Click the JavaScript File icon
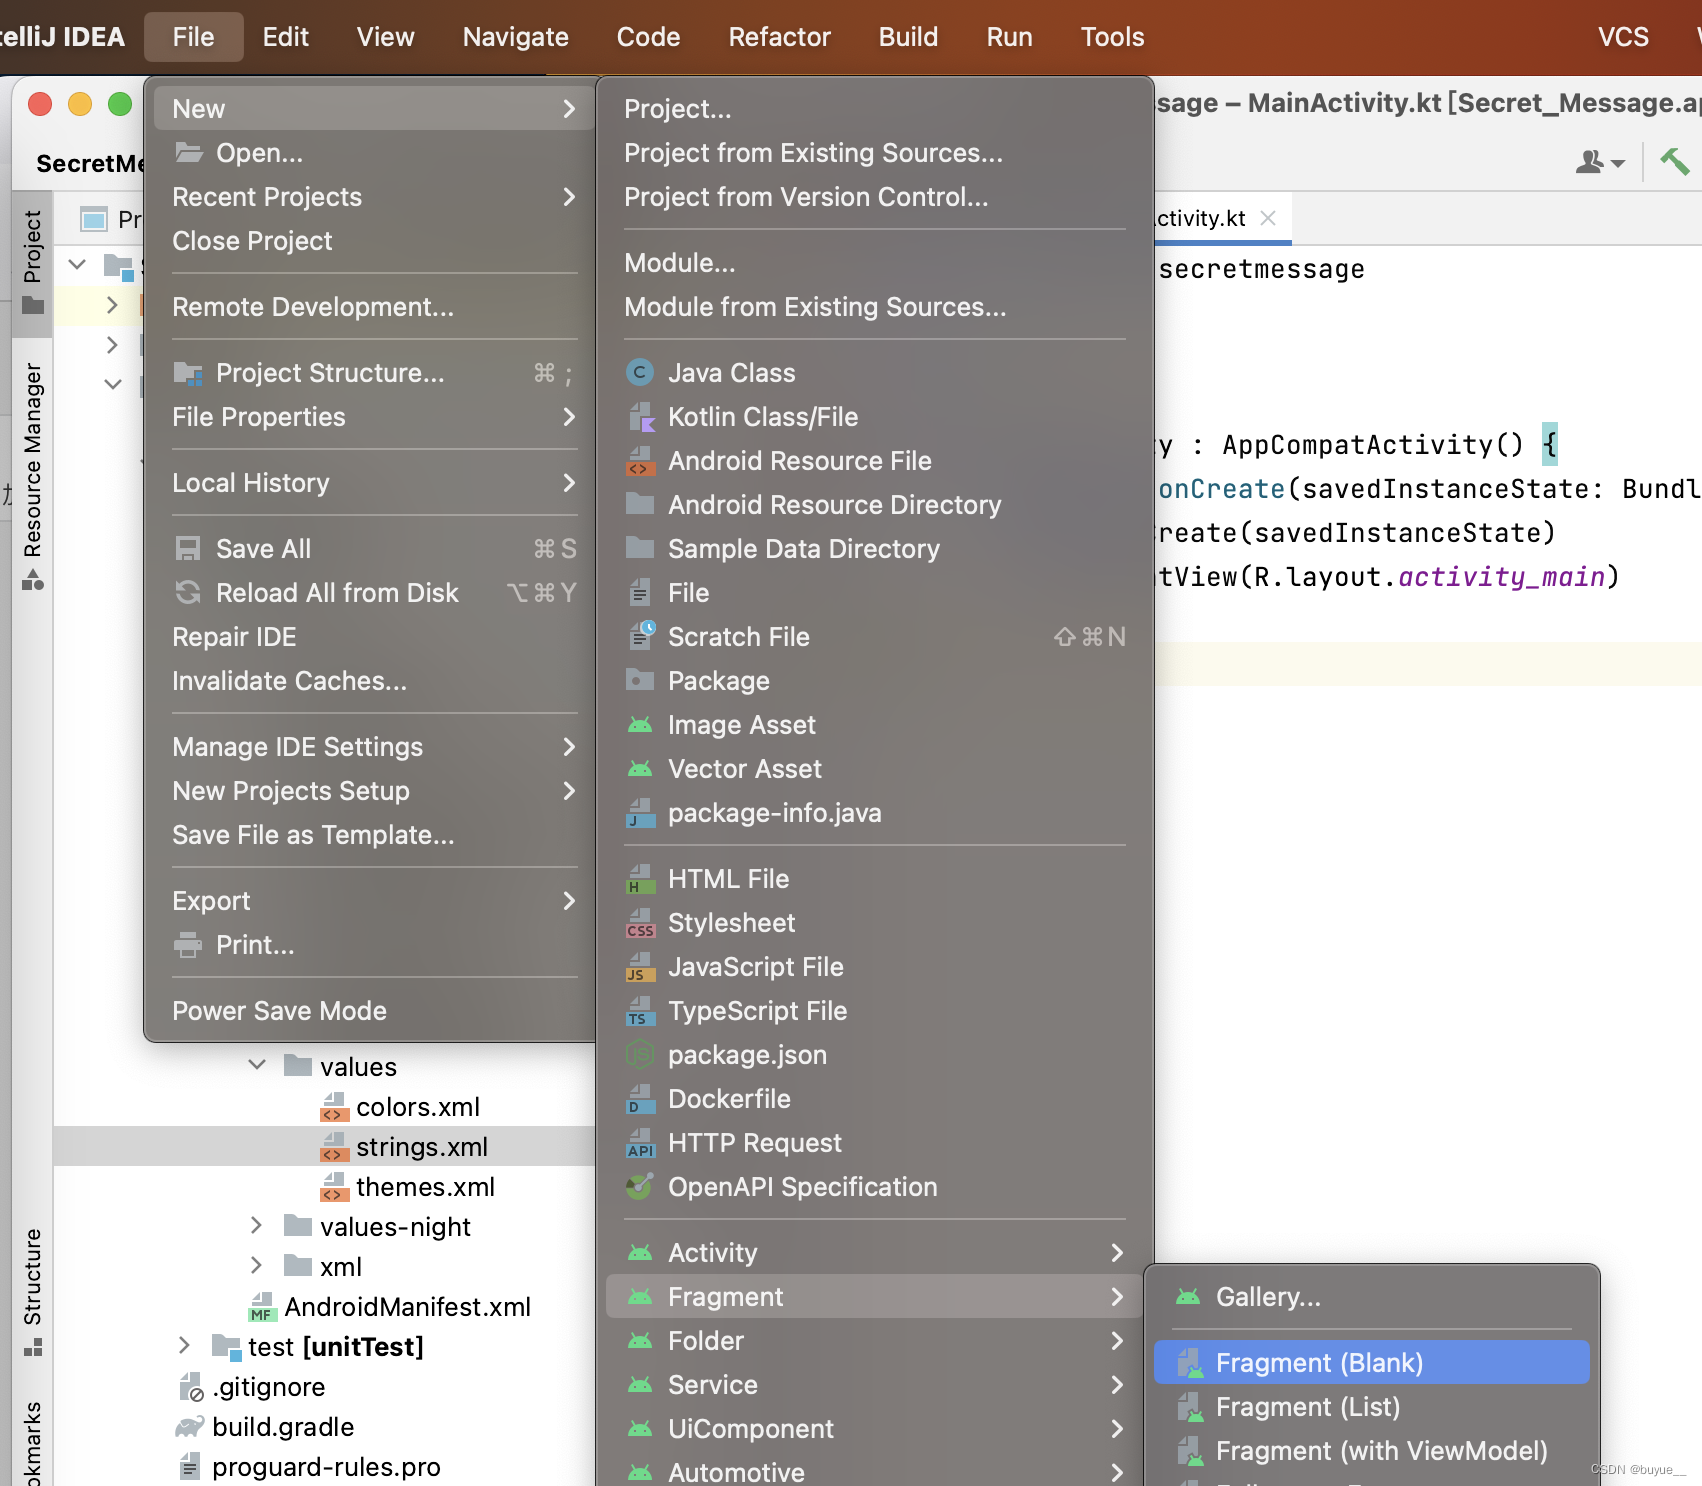The width and height of the screenshot is (1702, 1486). [x=640, y=967]
